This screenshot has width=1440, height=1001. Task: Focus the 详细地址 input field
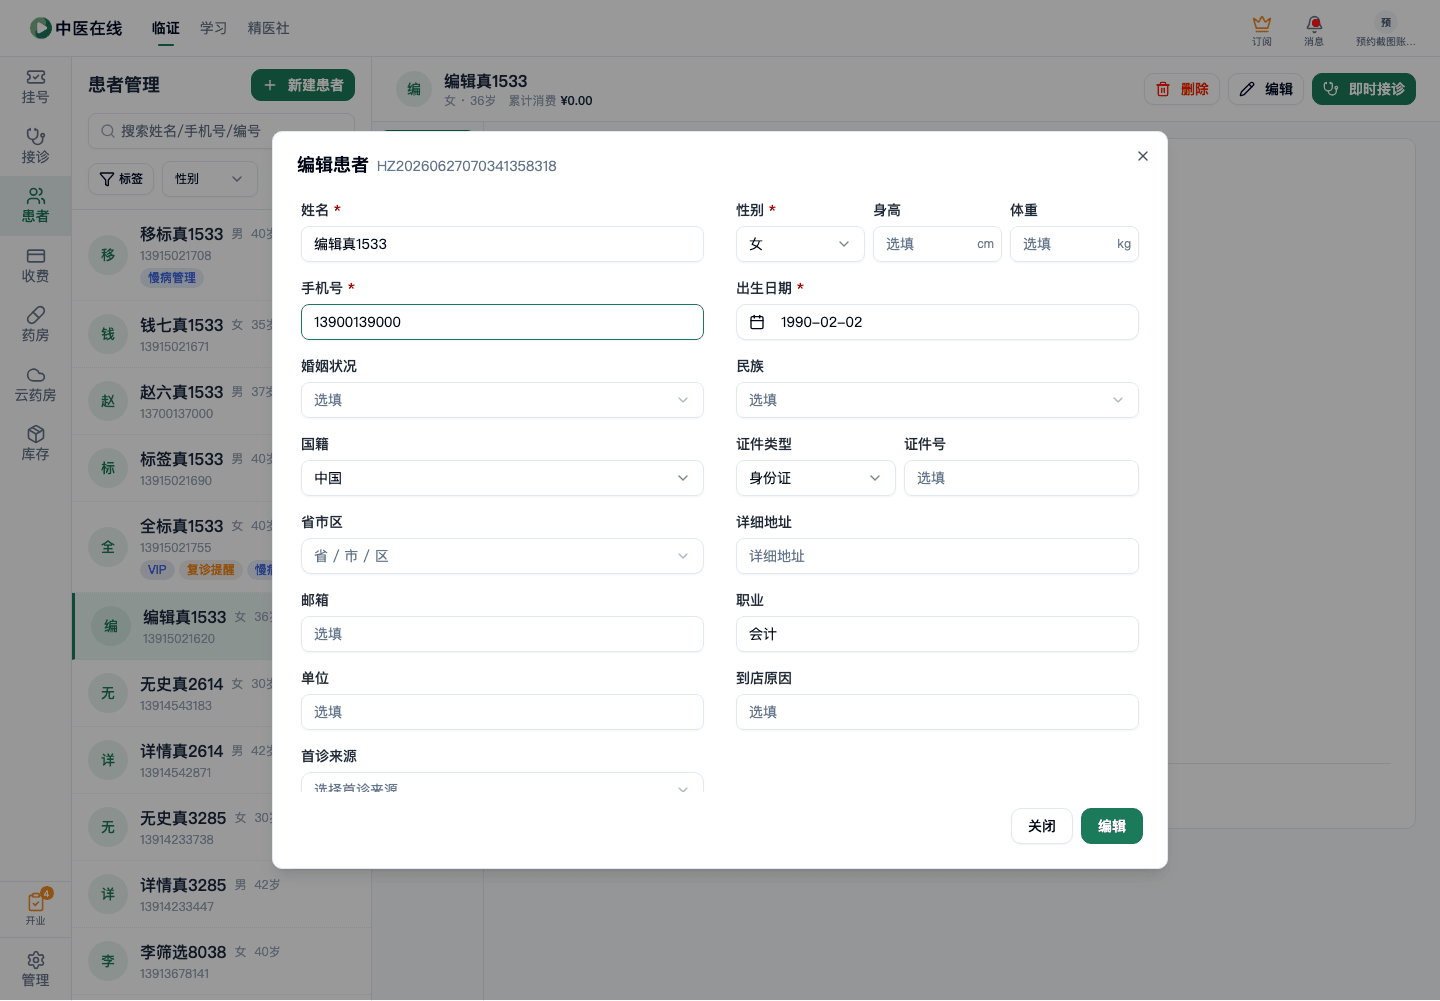[937, 556]
